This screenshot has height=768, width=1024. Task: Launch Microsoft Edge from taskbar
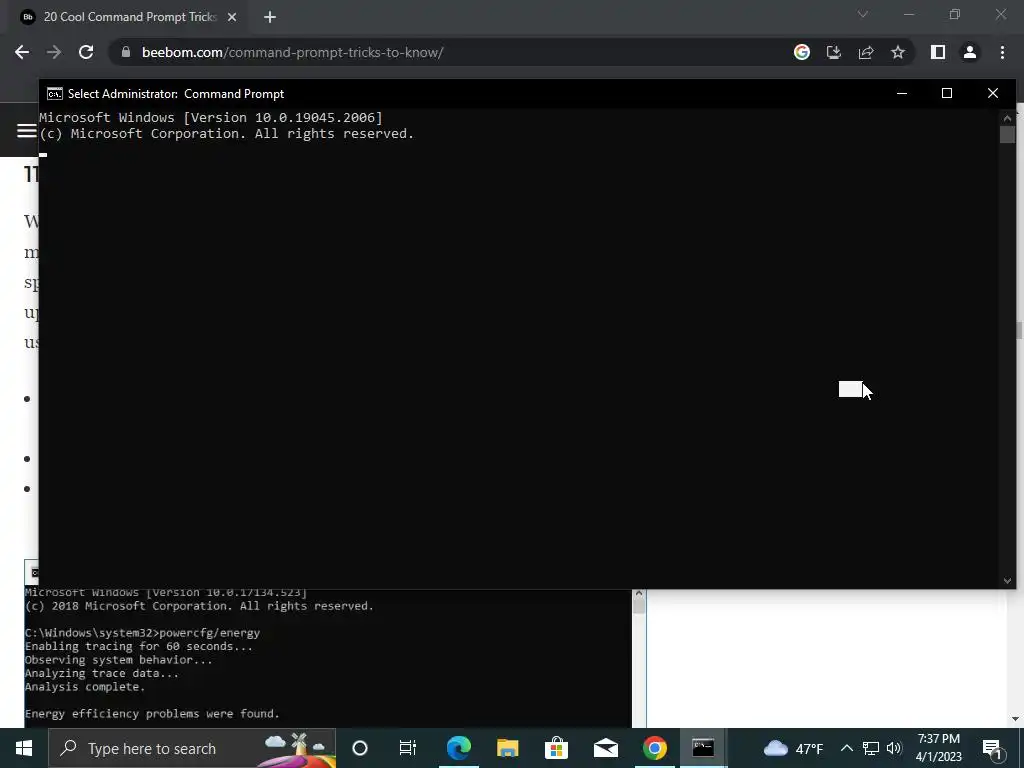click(458, 748)
